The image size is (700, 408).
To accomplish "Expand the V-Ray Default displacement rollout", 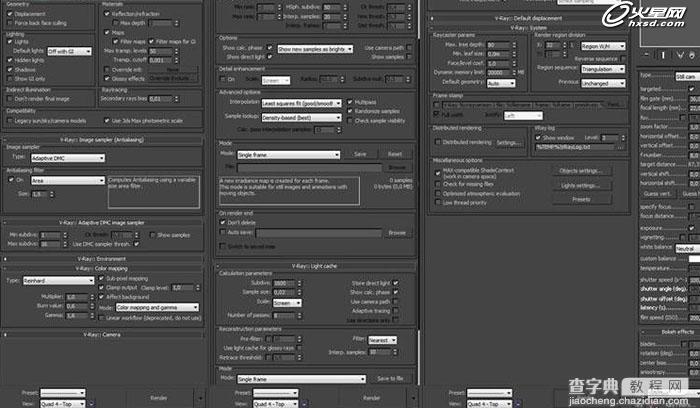I will coord(528,19).
